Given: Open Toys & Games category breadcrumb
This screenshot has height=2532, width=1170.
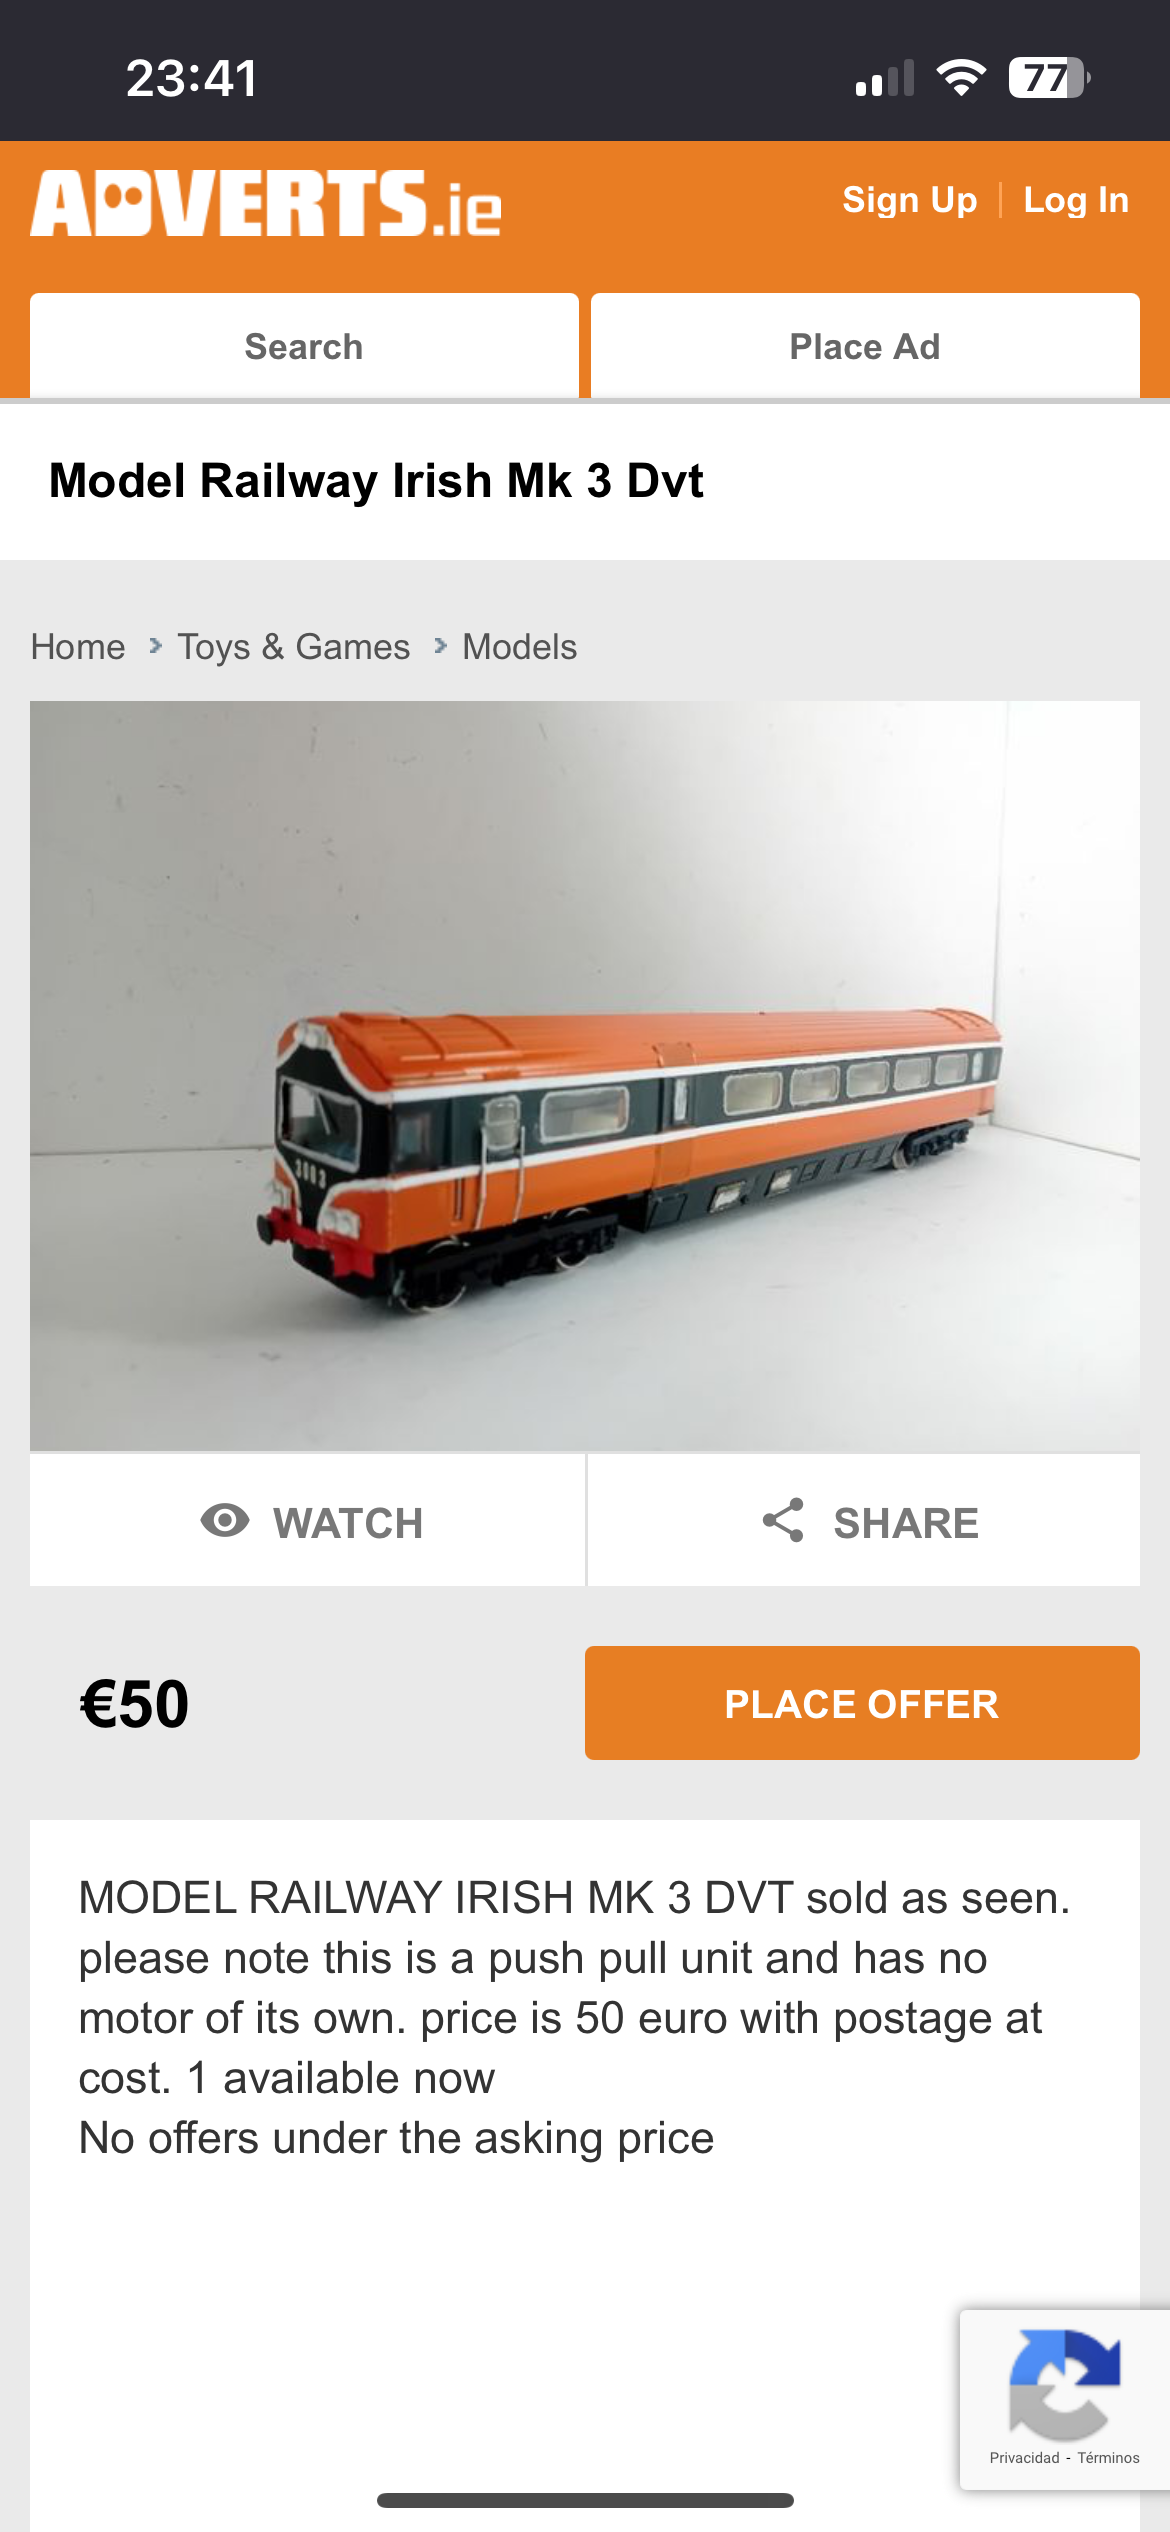Looking at the screenshot, I should click(294, 647).
